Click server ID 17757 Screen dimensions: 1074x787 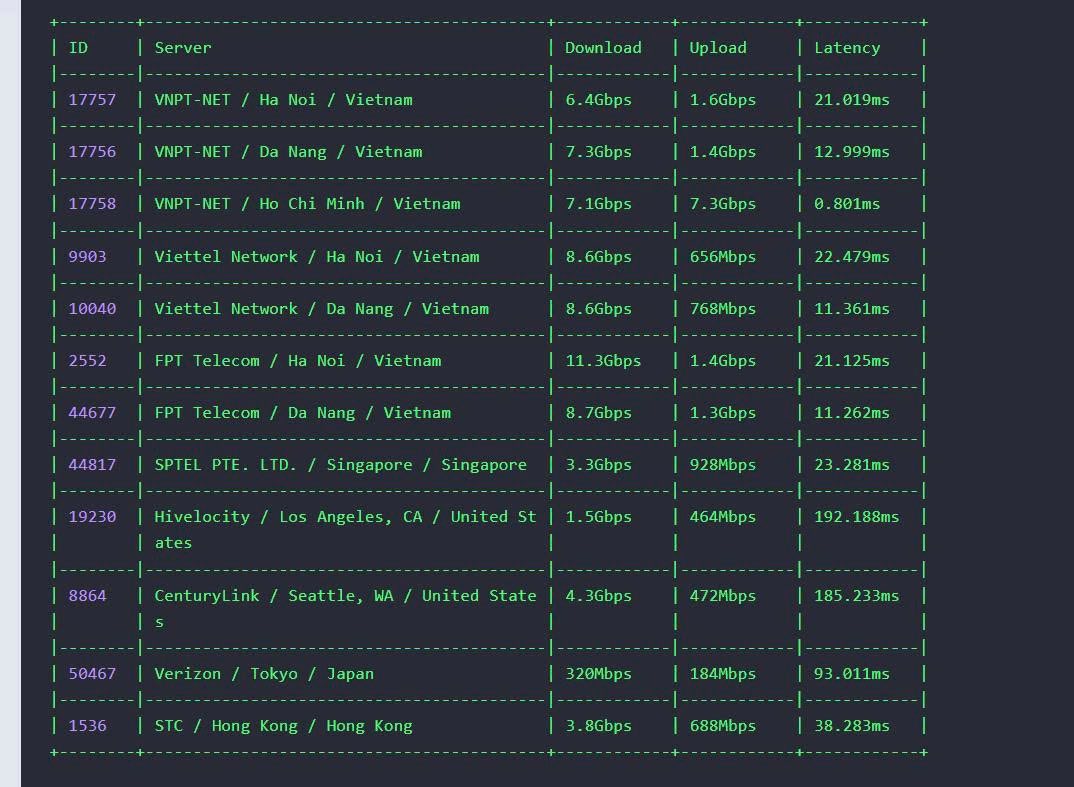92,100
